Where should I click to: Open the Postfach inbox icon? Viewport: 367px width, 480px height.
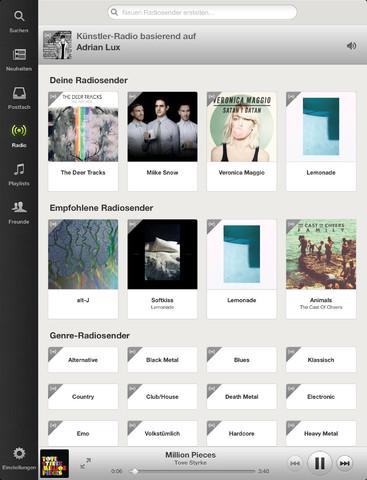[19, 93]
